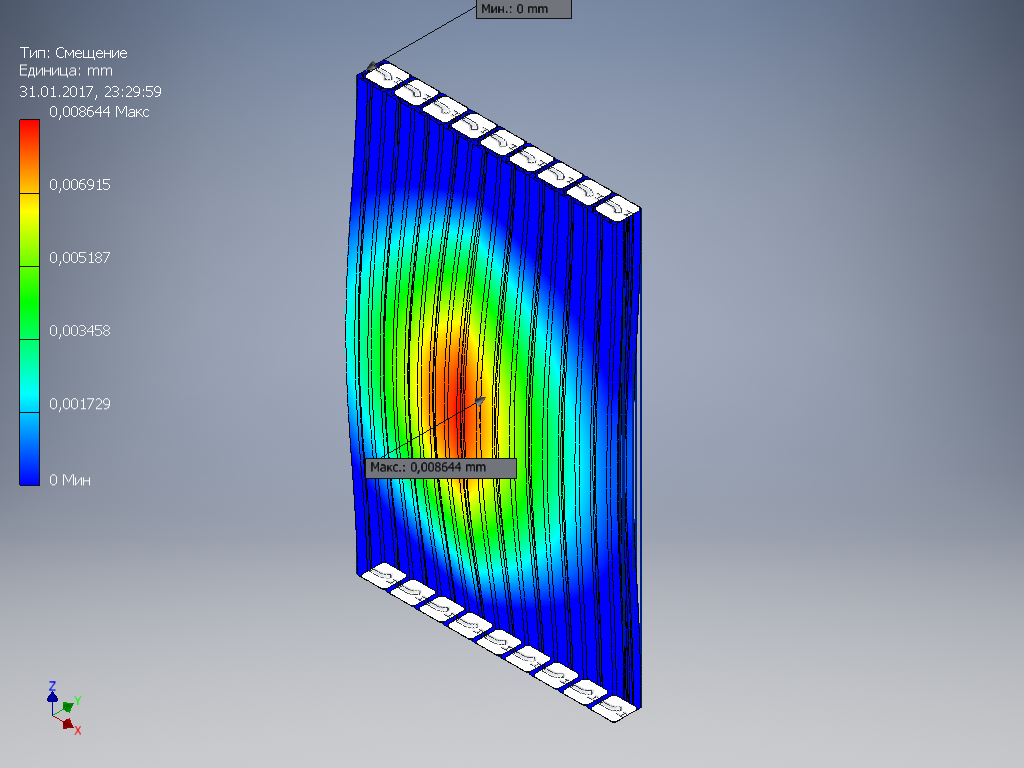Click the maximum displacement arrow marker on the panel
The image size is (1024, 768).
tap(480, 401)
